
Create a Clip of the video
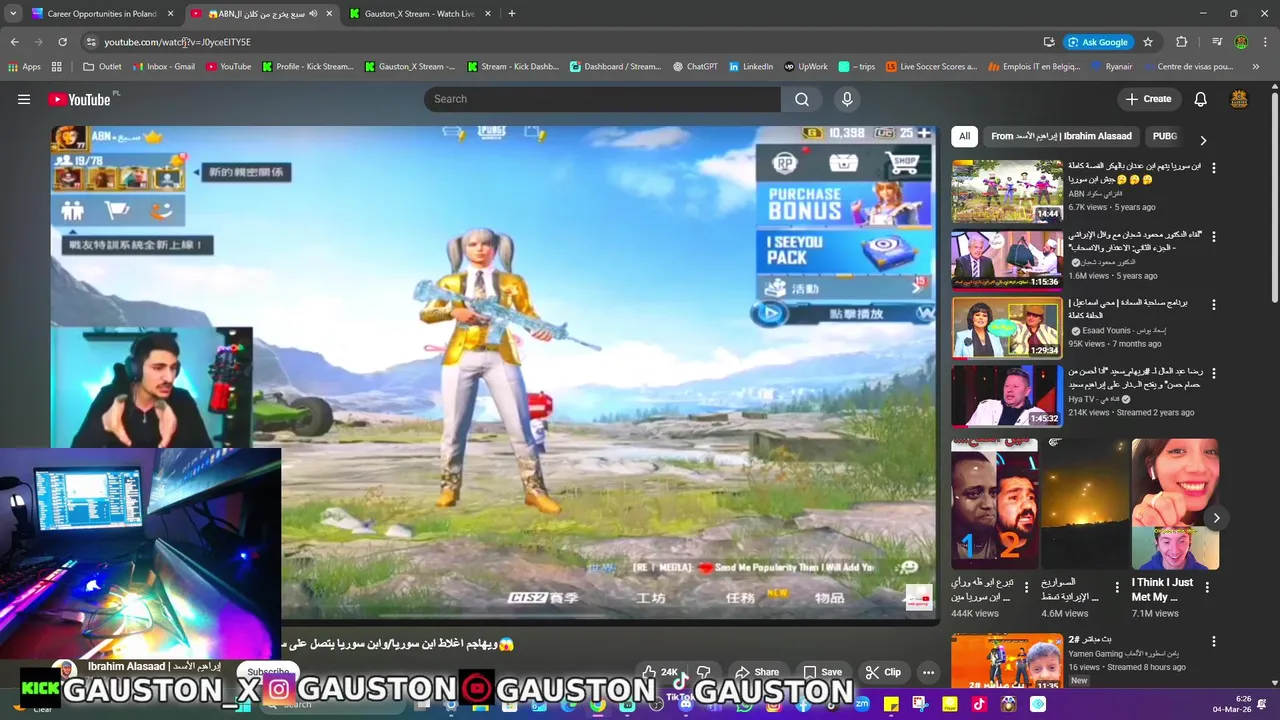(883, 672)
